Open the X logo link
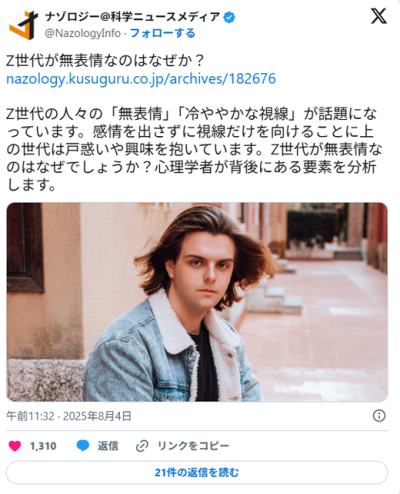Screen dimensions: 400x494 click(x=379, y=16)
